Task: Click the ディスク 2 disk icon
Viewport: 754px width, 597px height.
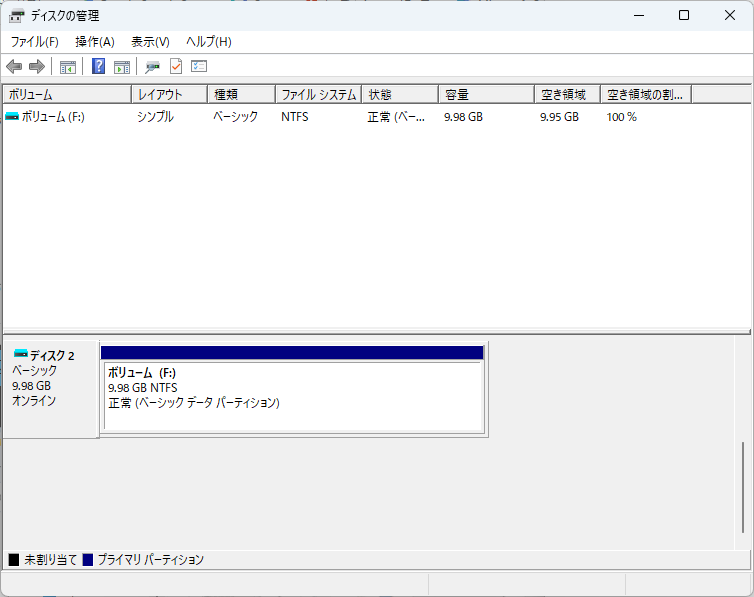Action: click(21, 354)
